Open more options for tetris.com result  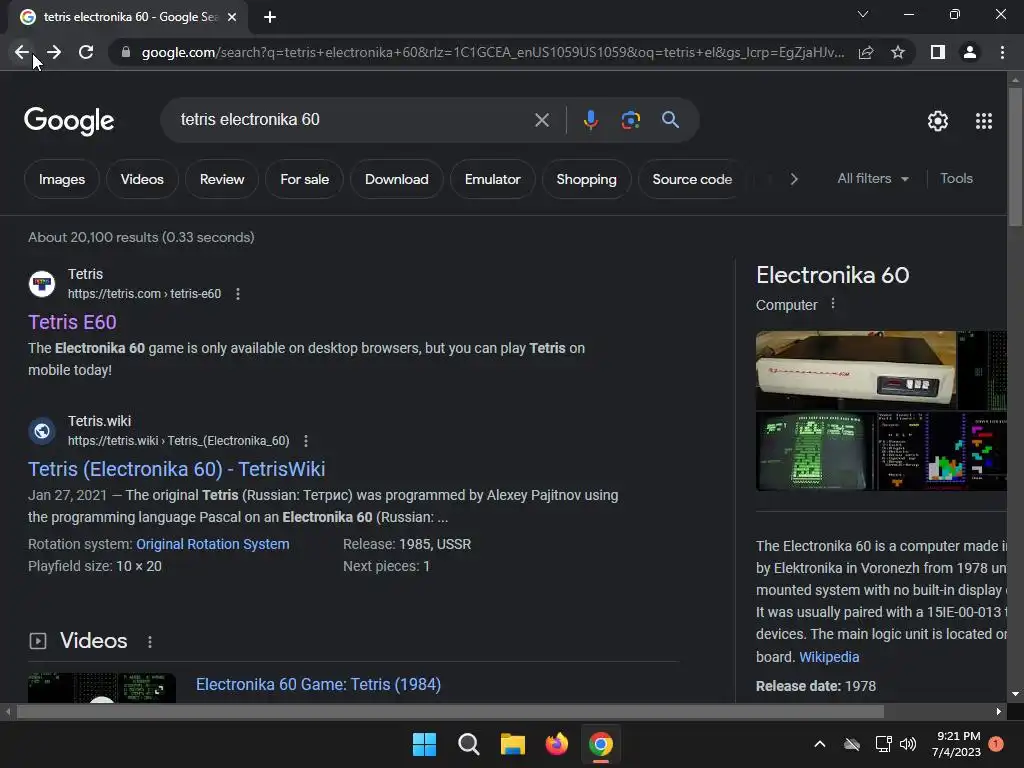coord(238,294)
